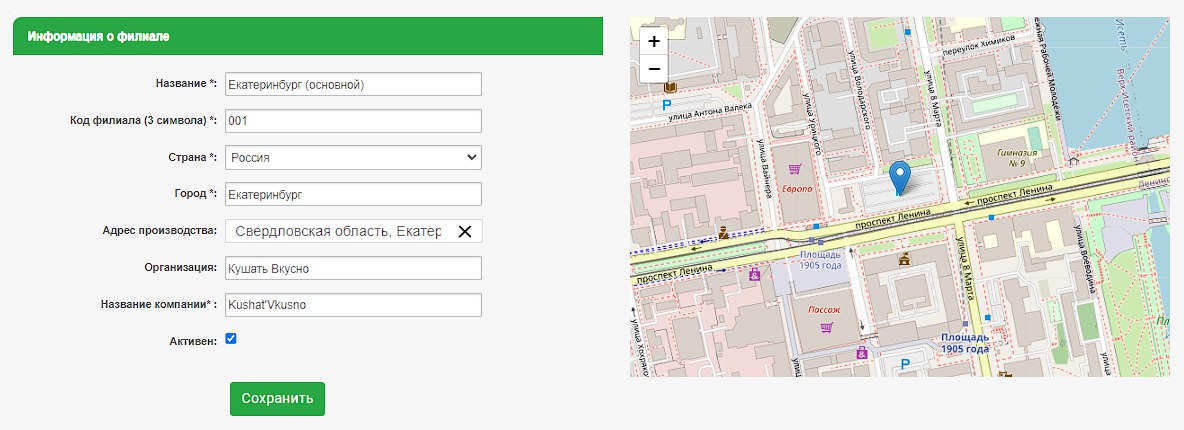Click the building icon above Пассаж
Viewport: 1184px width, 430px height.
tap(904, 260)
